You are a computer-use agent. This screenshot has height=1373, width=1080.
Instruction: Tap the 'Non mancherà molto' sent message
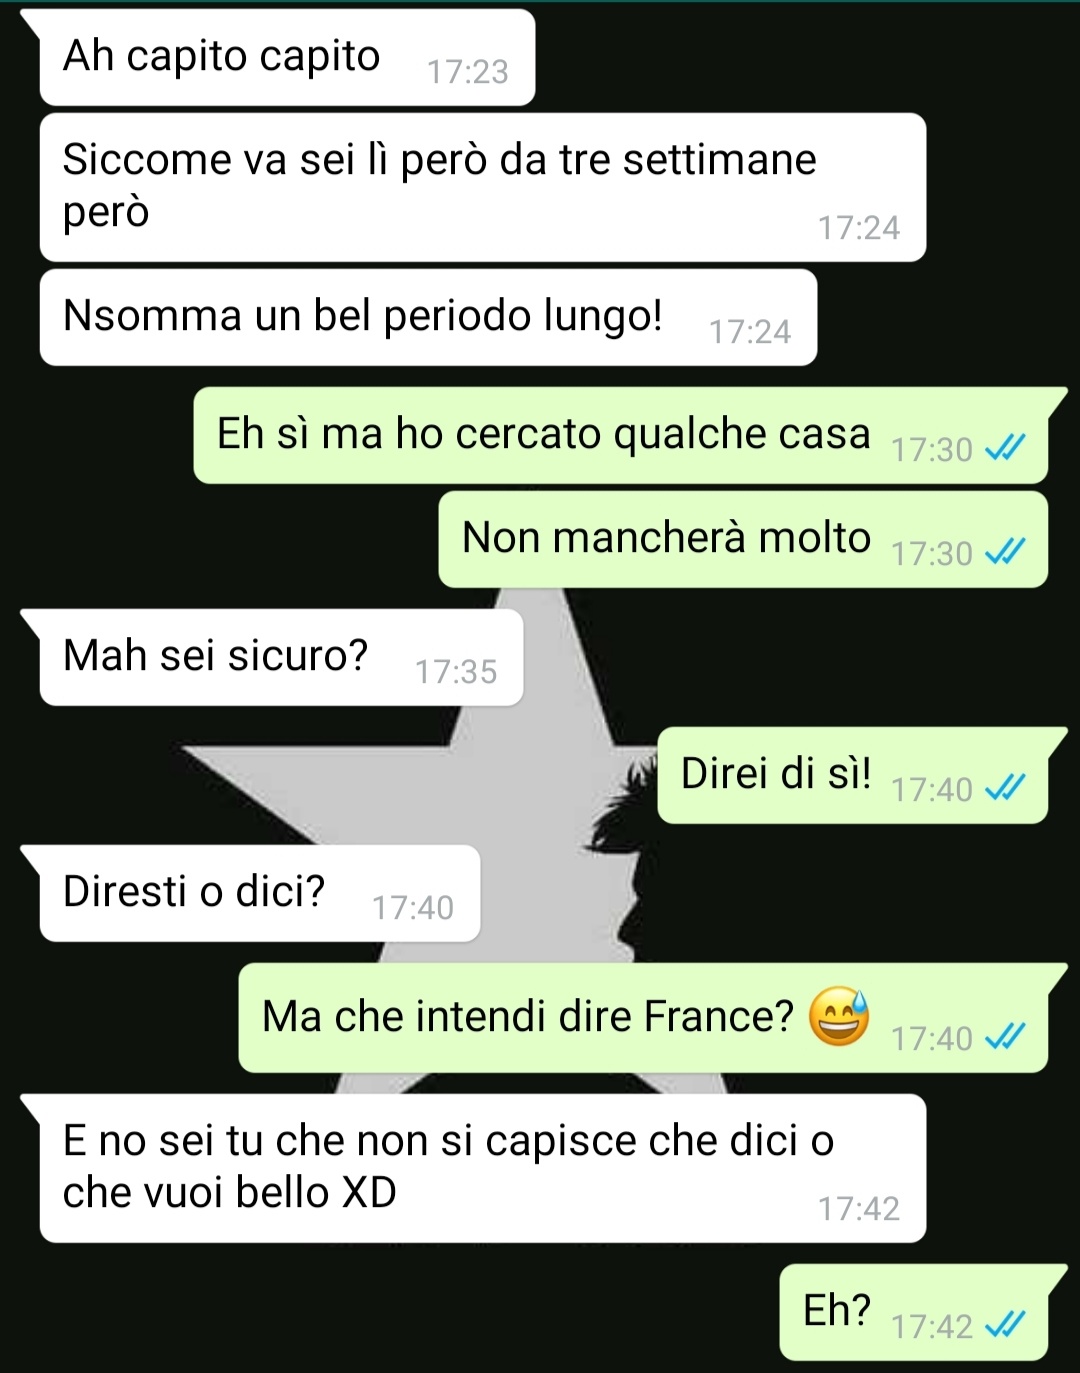[x=743, y=539]
